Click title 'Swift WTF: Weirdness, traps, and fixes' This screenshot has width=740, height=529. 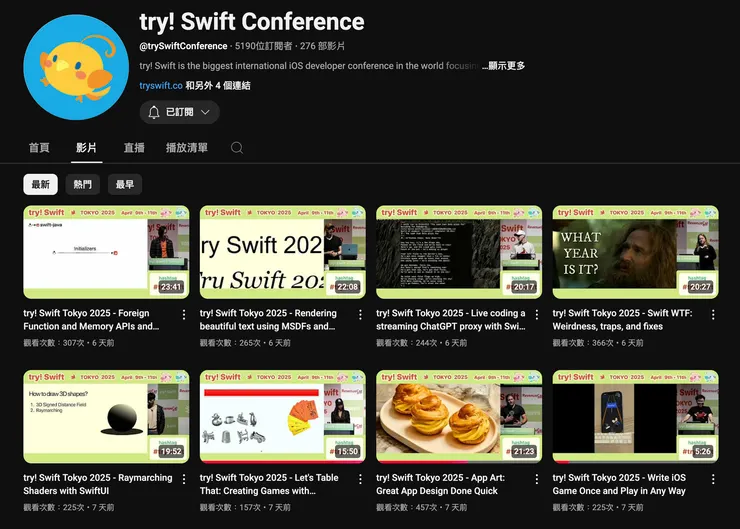(622, 320)
